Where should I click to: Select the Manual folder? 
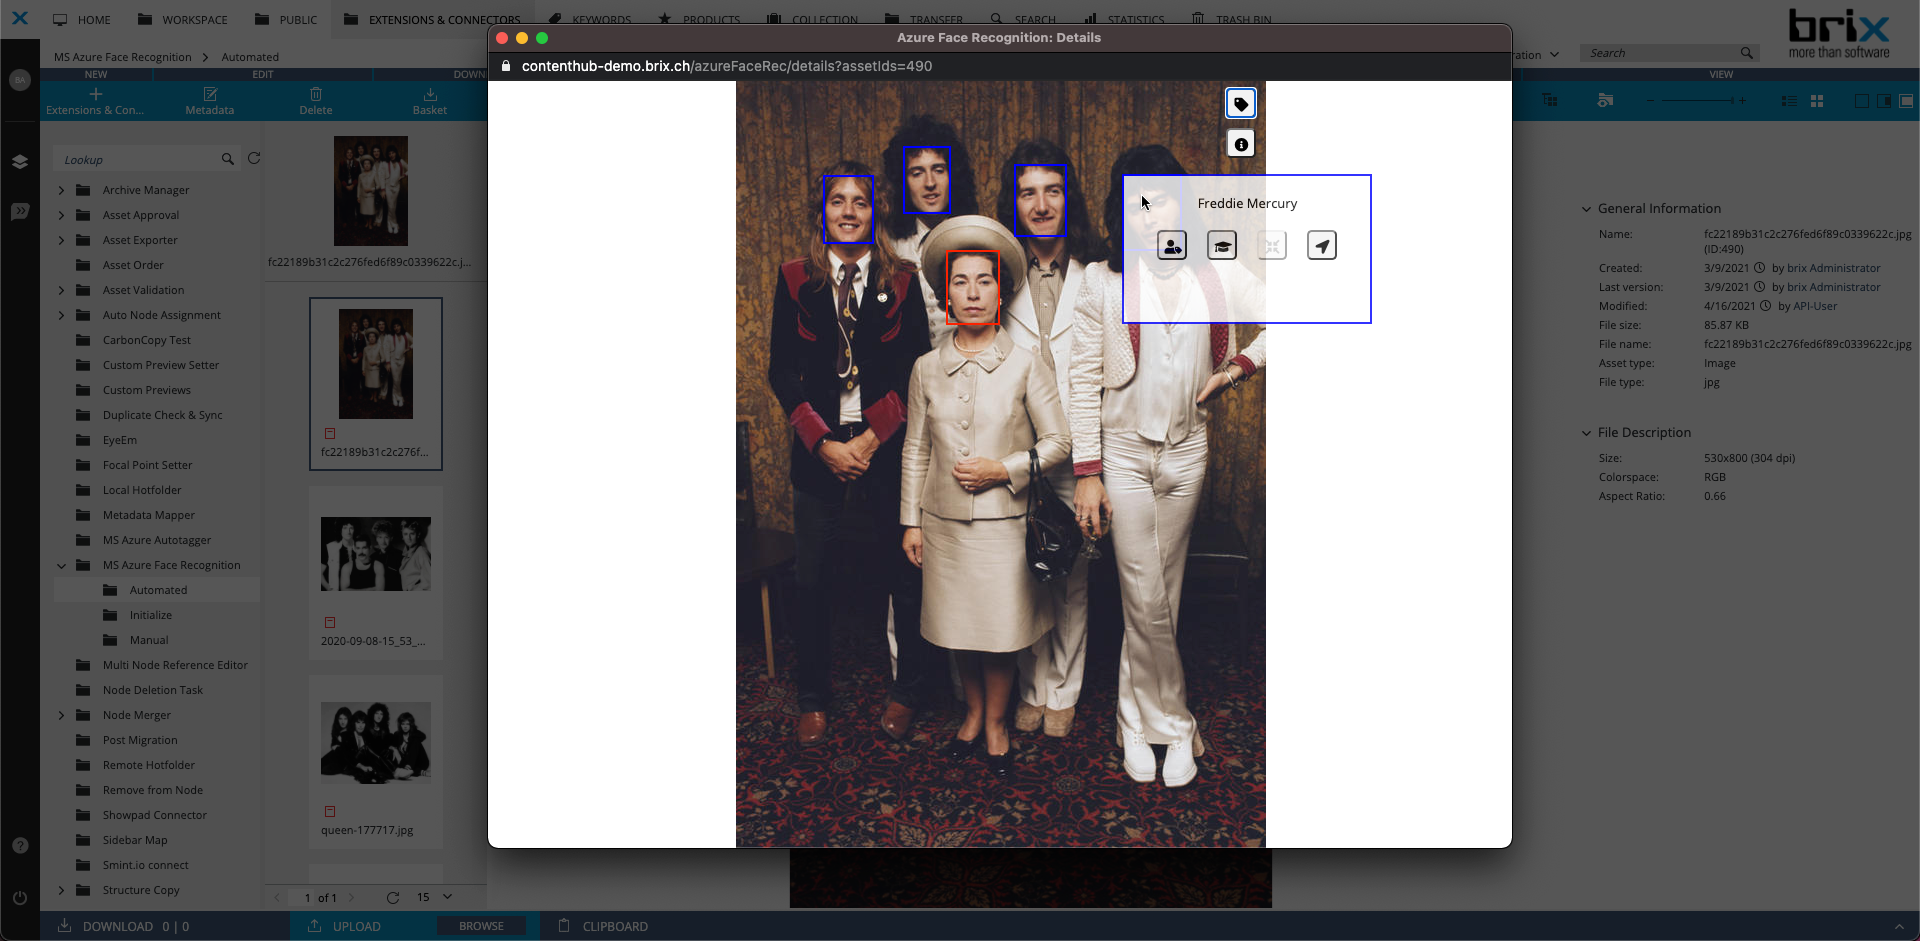149,640
